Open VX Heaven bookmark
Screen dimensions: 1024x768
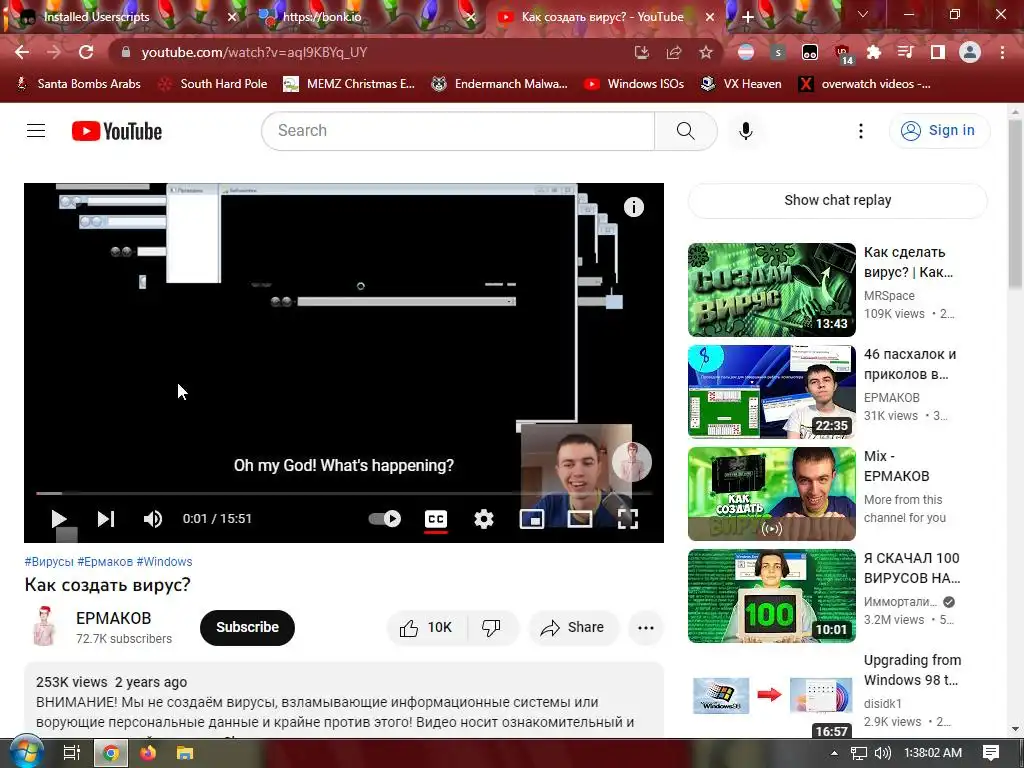741,84
